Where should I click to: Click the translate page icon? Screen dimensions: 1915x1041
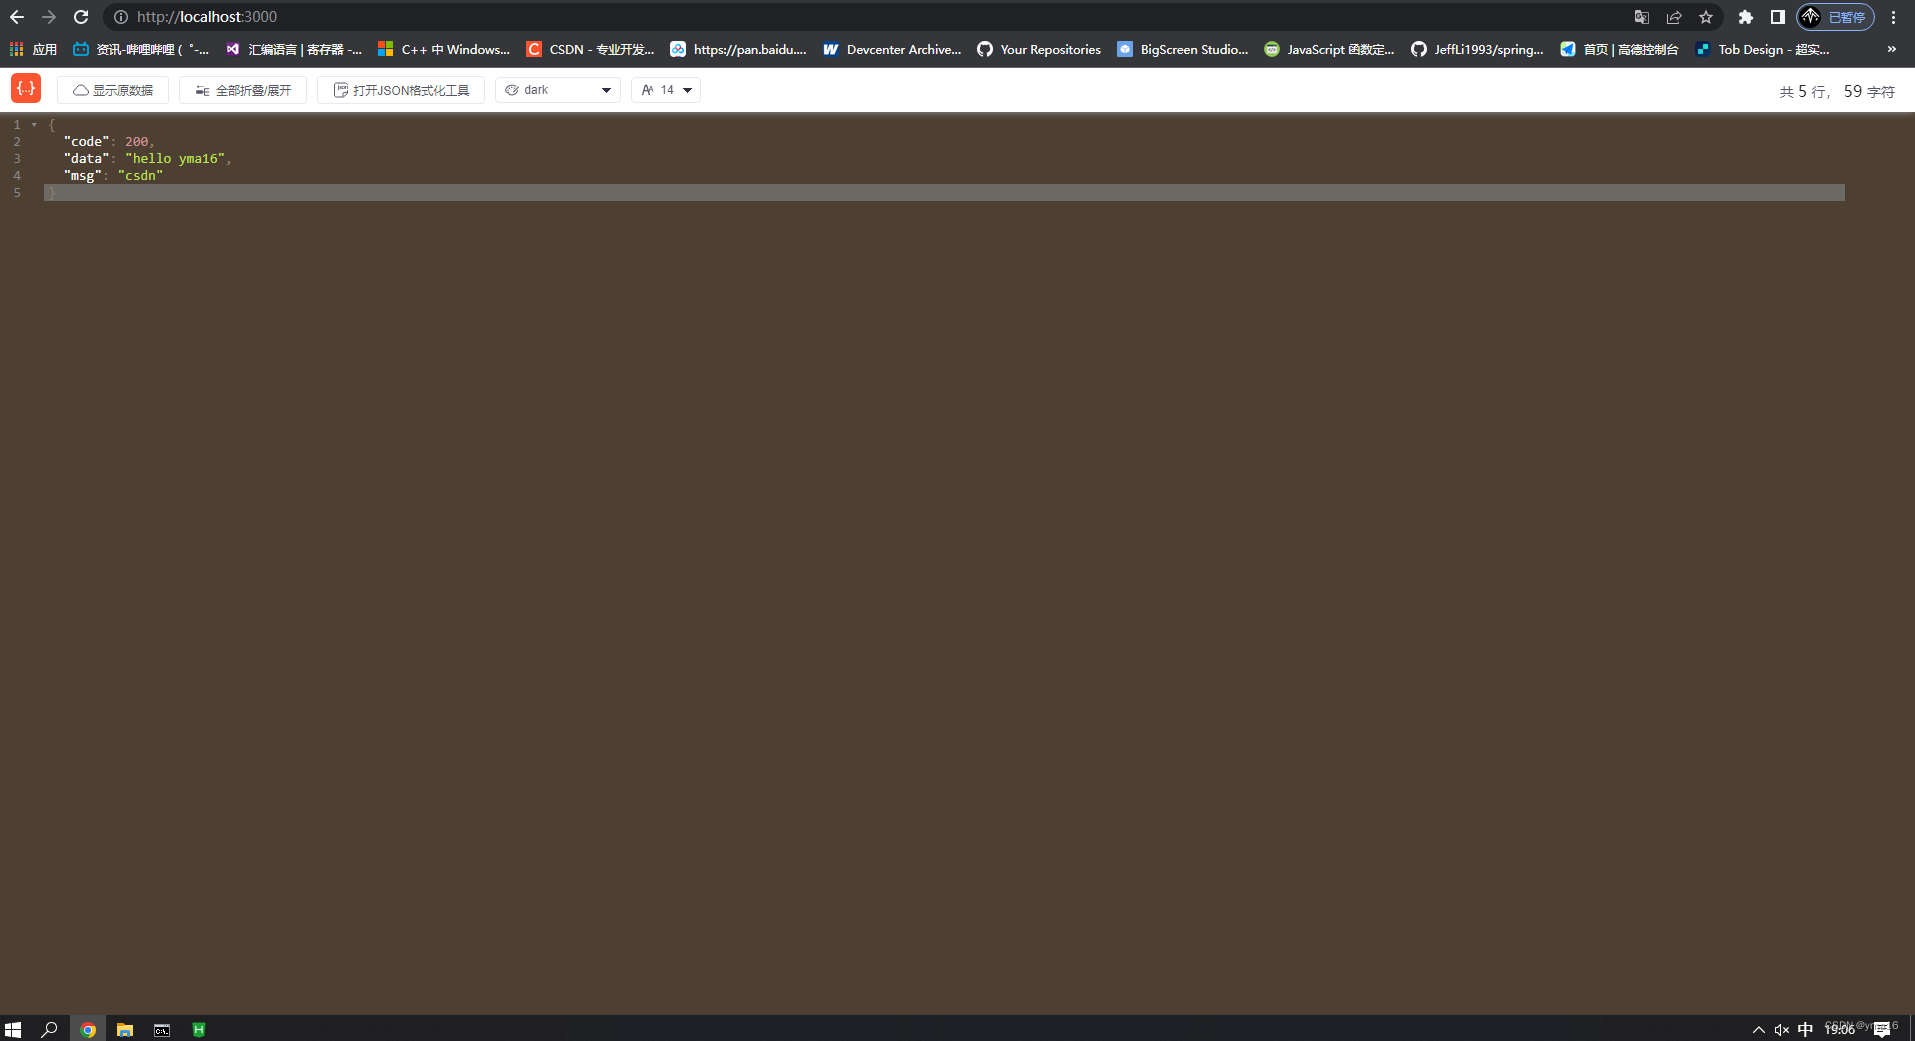[1642, 17]
